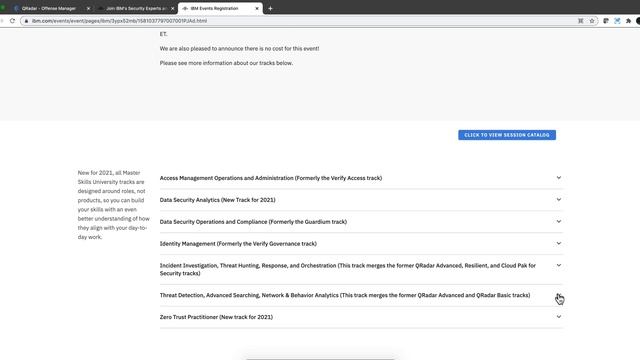This screenshot has width=640, height=360.
Task: Click Access Management Operations and Administration title
Action: 271,178
